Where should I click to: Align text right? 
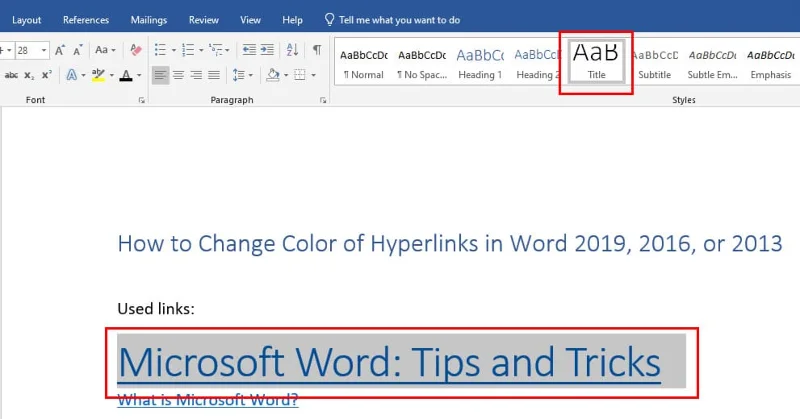point(196,76)
